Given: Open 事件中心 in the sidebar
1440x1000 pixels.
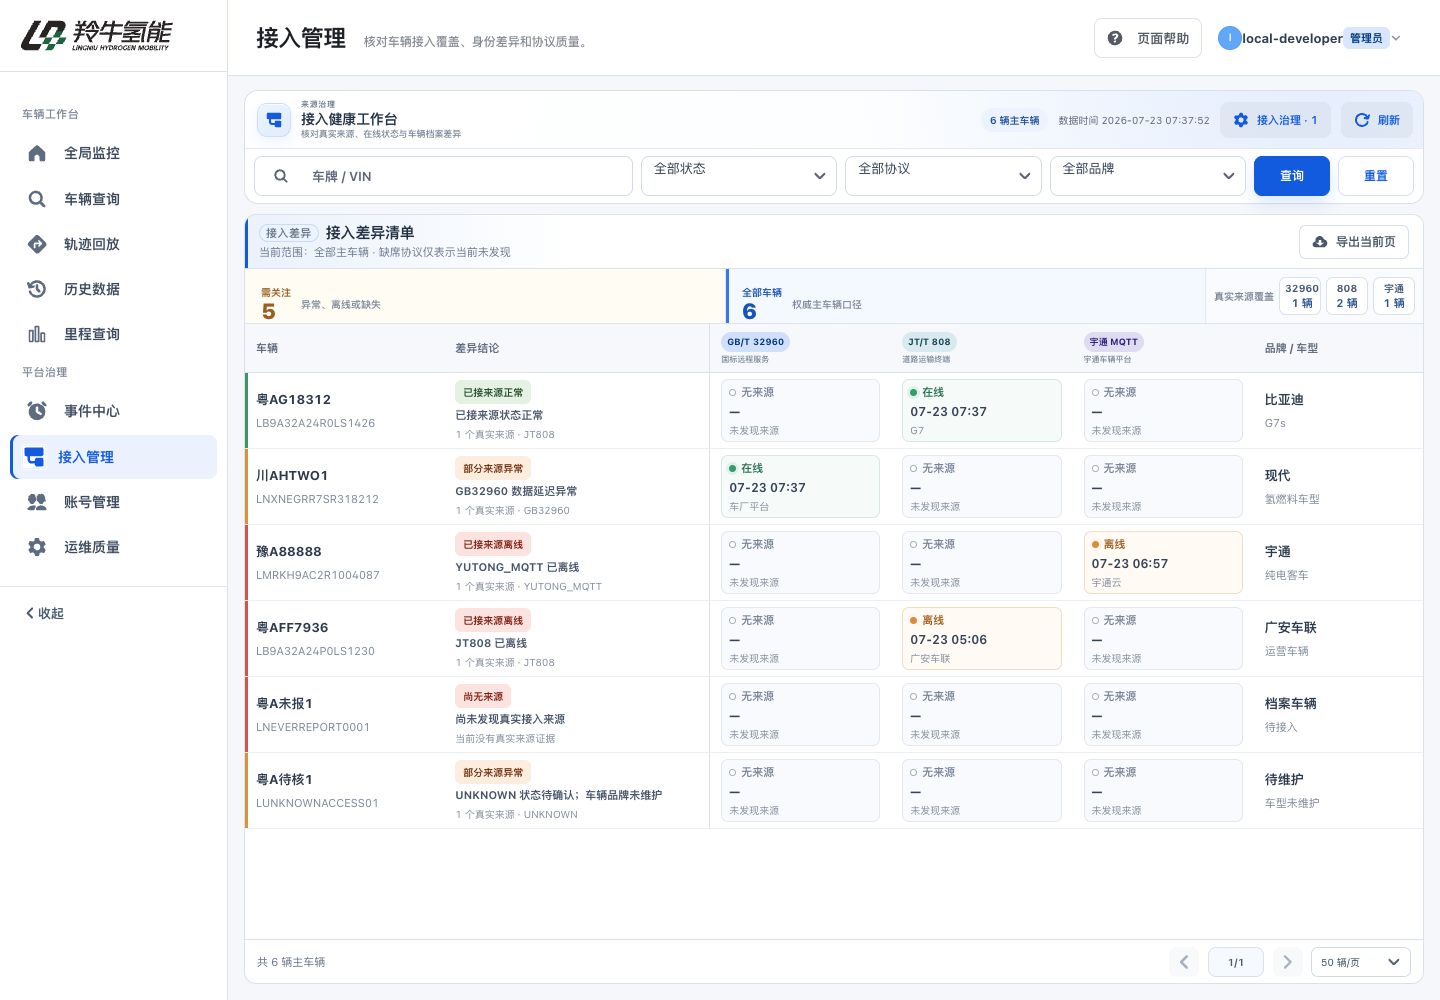Looking at the screenshot, I should [113, 411].
